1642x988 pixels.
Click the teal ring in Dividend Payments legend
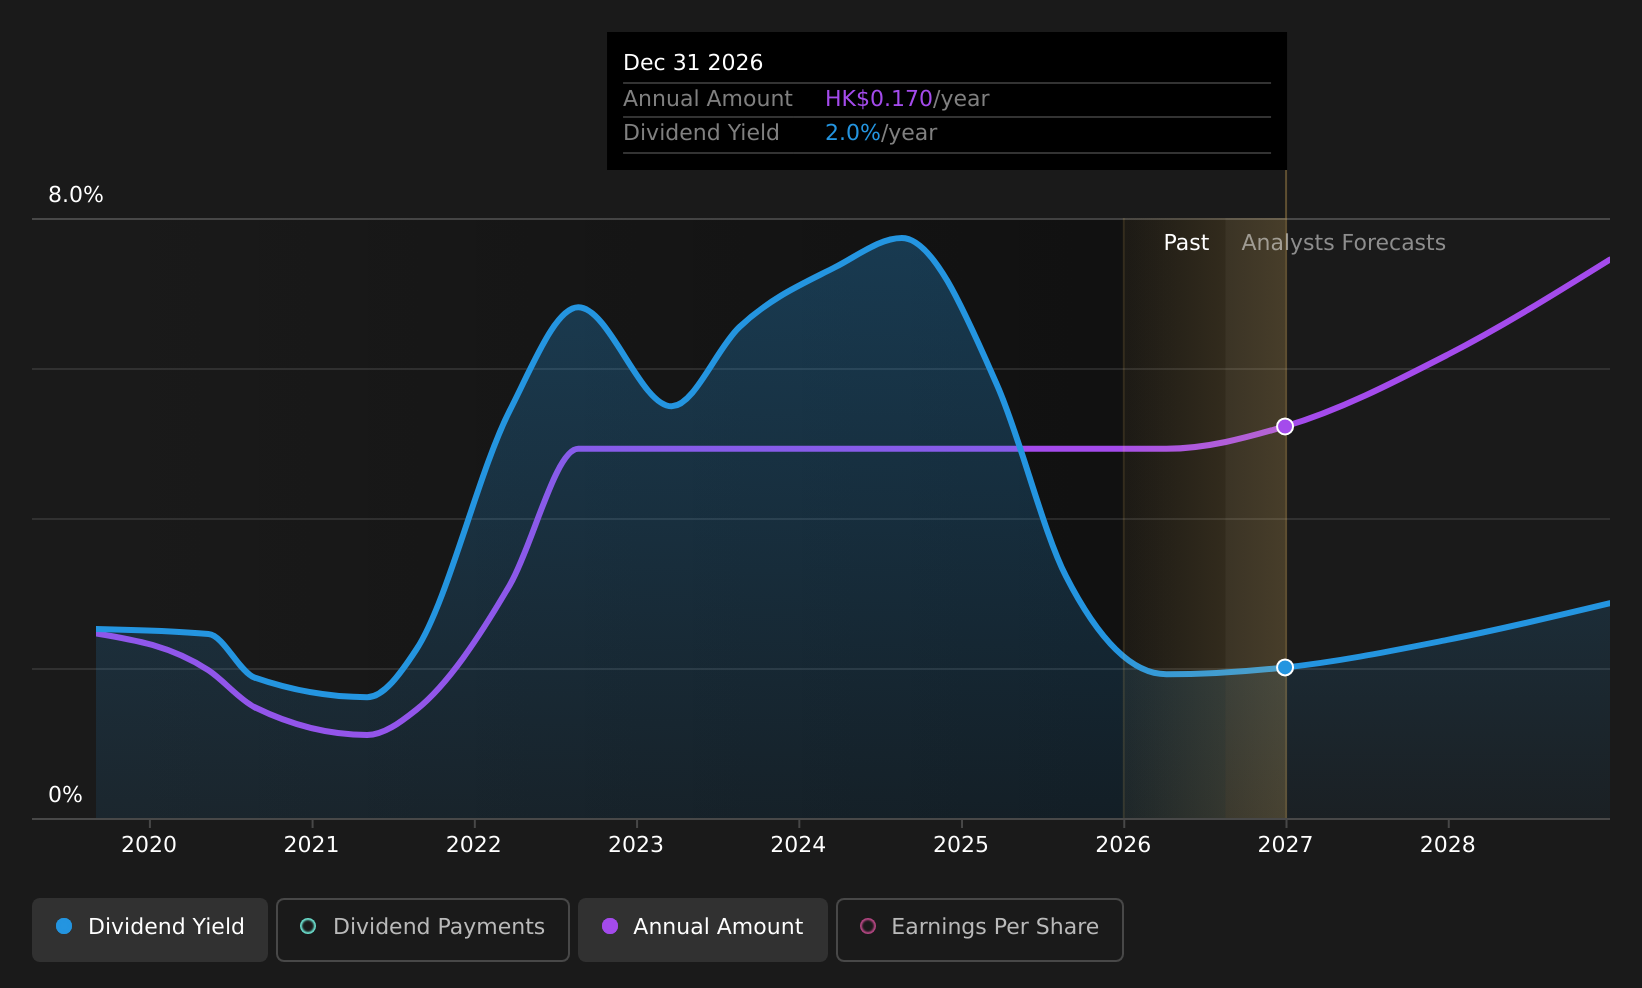(x=308, y=926)
